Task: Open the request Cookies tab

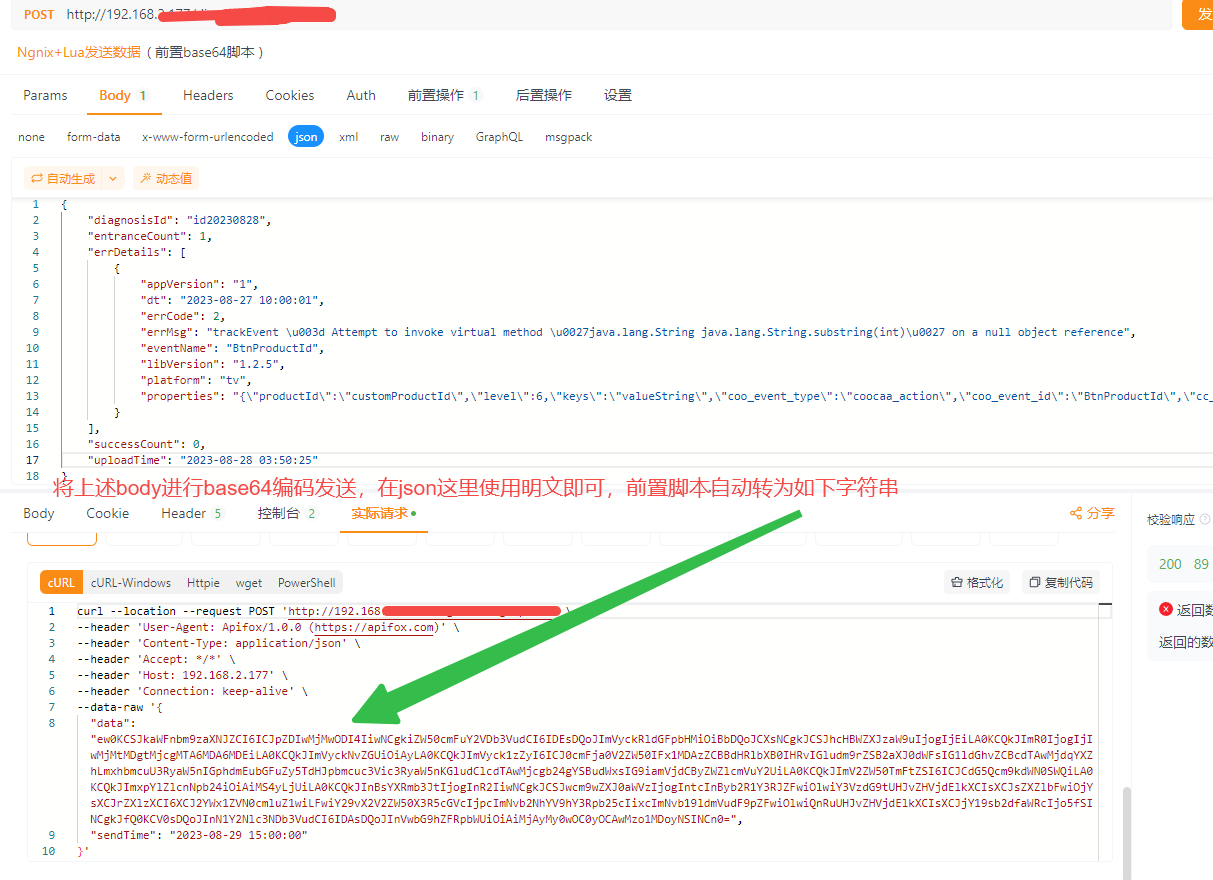Action: pos(290,95)
